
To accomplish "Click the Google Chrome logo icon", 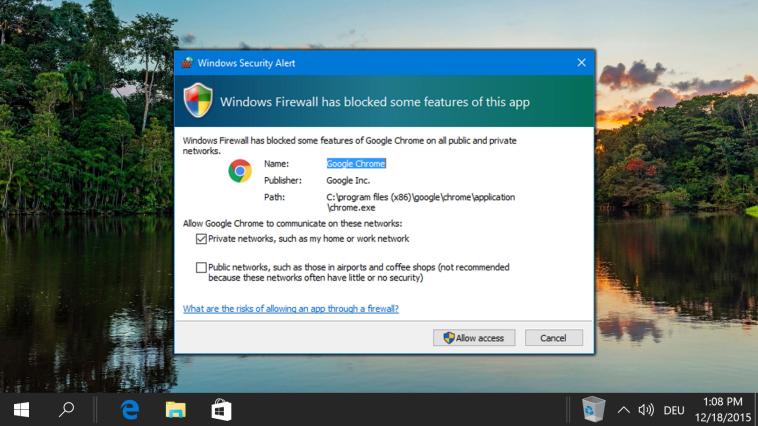I will click(x=240, y=171).
